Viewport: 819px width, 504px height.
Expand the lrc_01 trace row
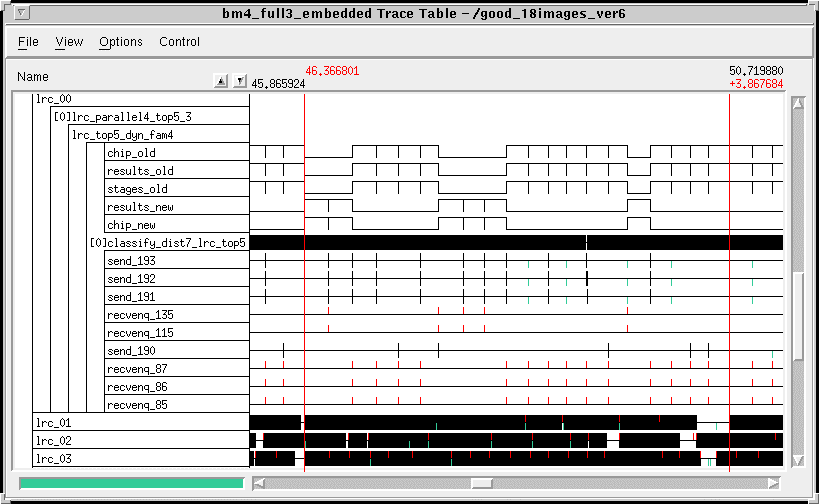53,423
